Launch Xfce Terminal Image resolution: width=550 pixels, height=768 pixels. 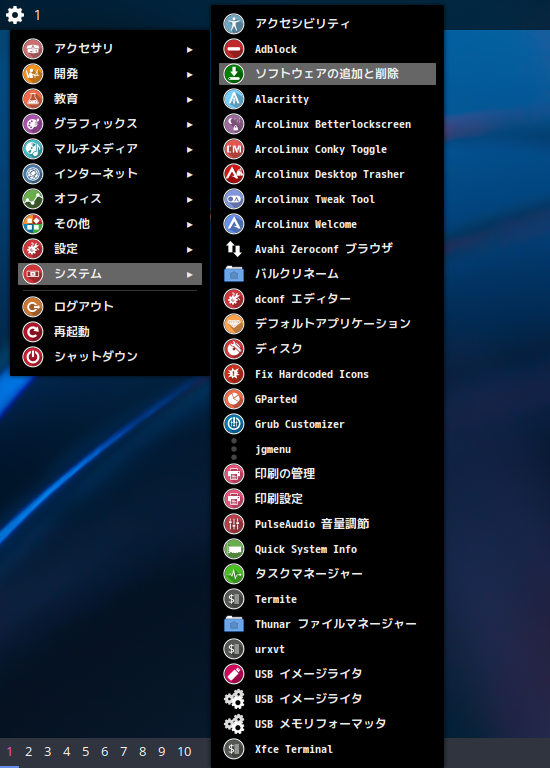[327, 748]
